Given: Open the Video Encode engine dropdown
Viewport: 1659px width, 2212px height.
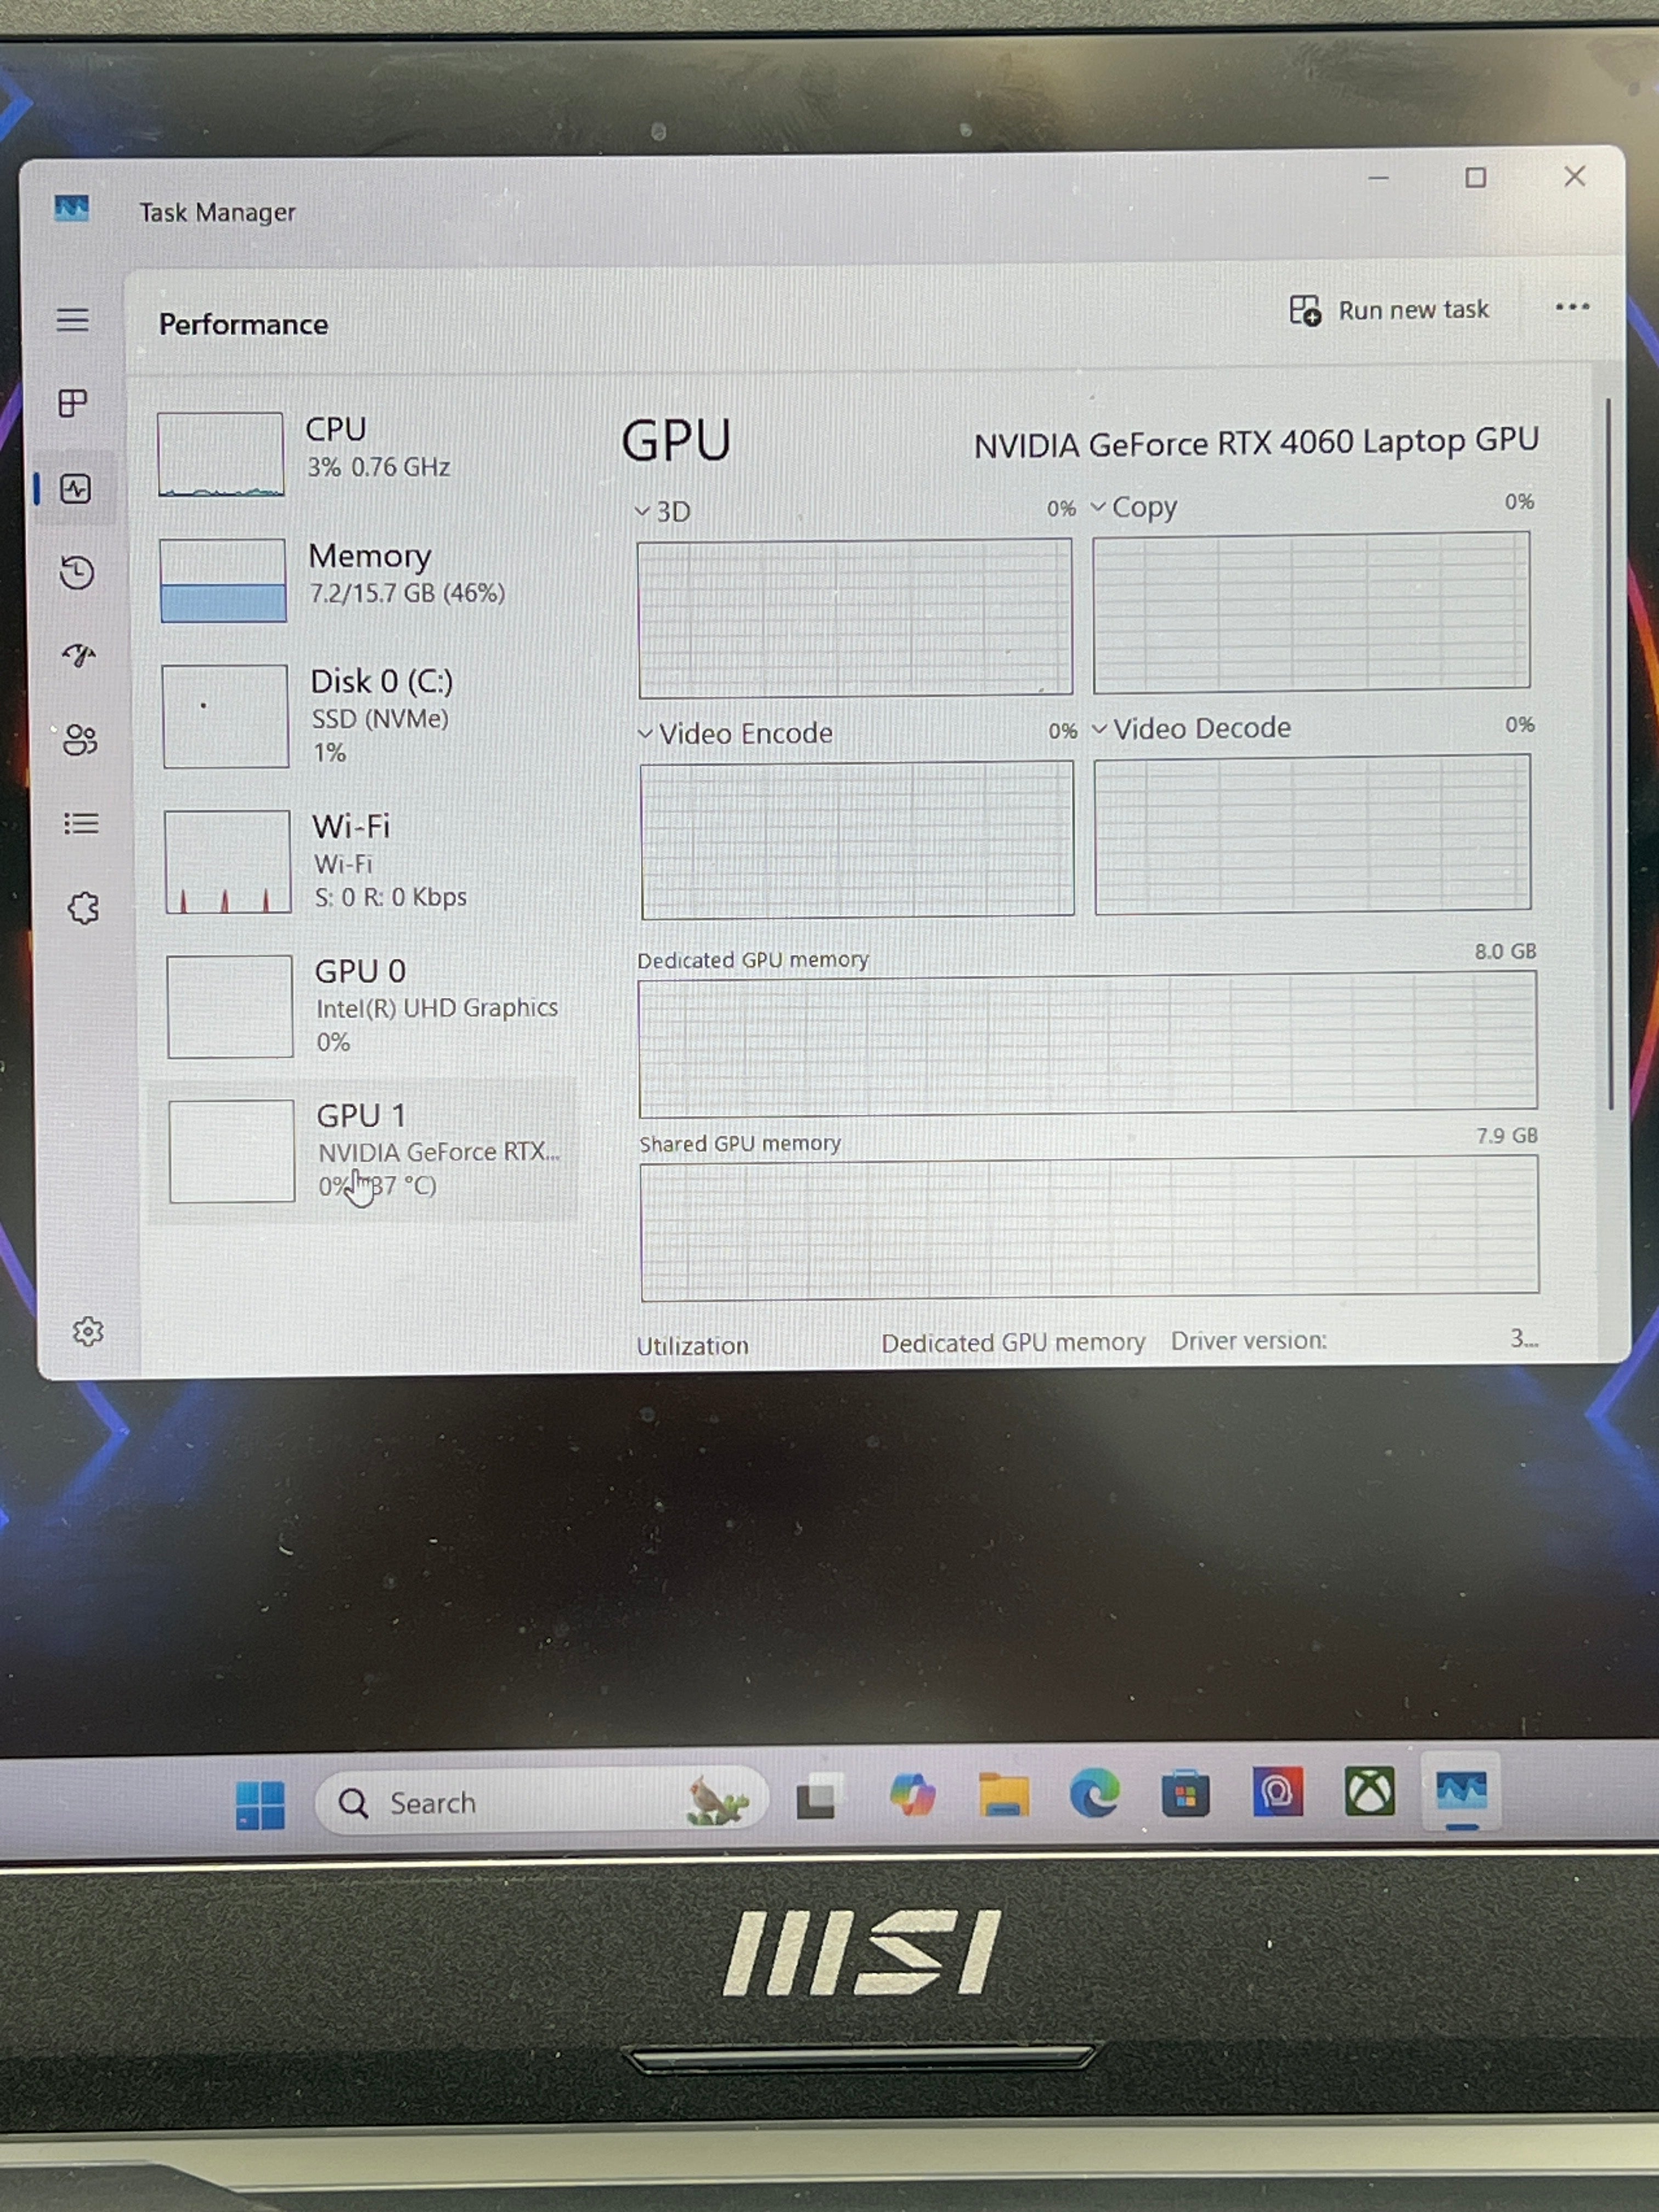Looking at the screenshot, I should pos(735,733).
